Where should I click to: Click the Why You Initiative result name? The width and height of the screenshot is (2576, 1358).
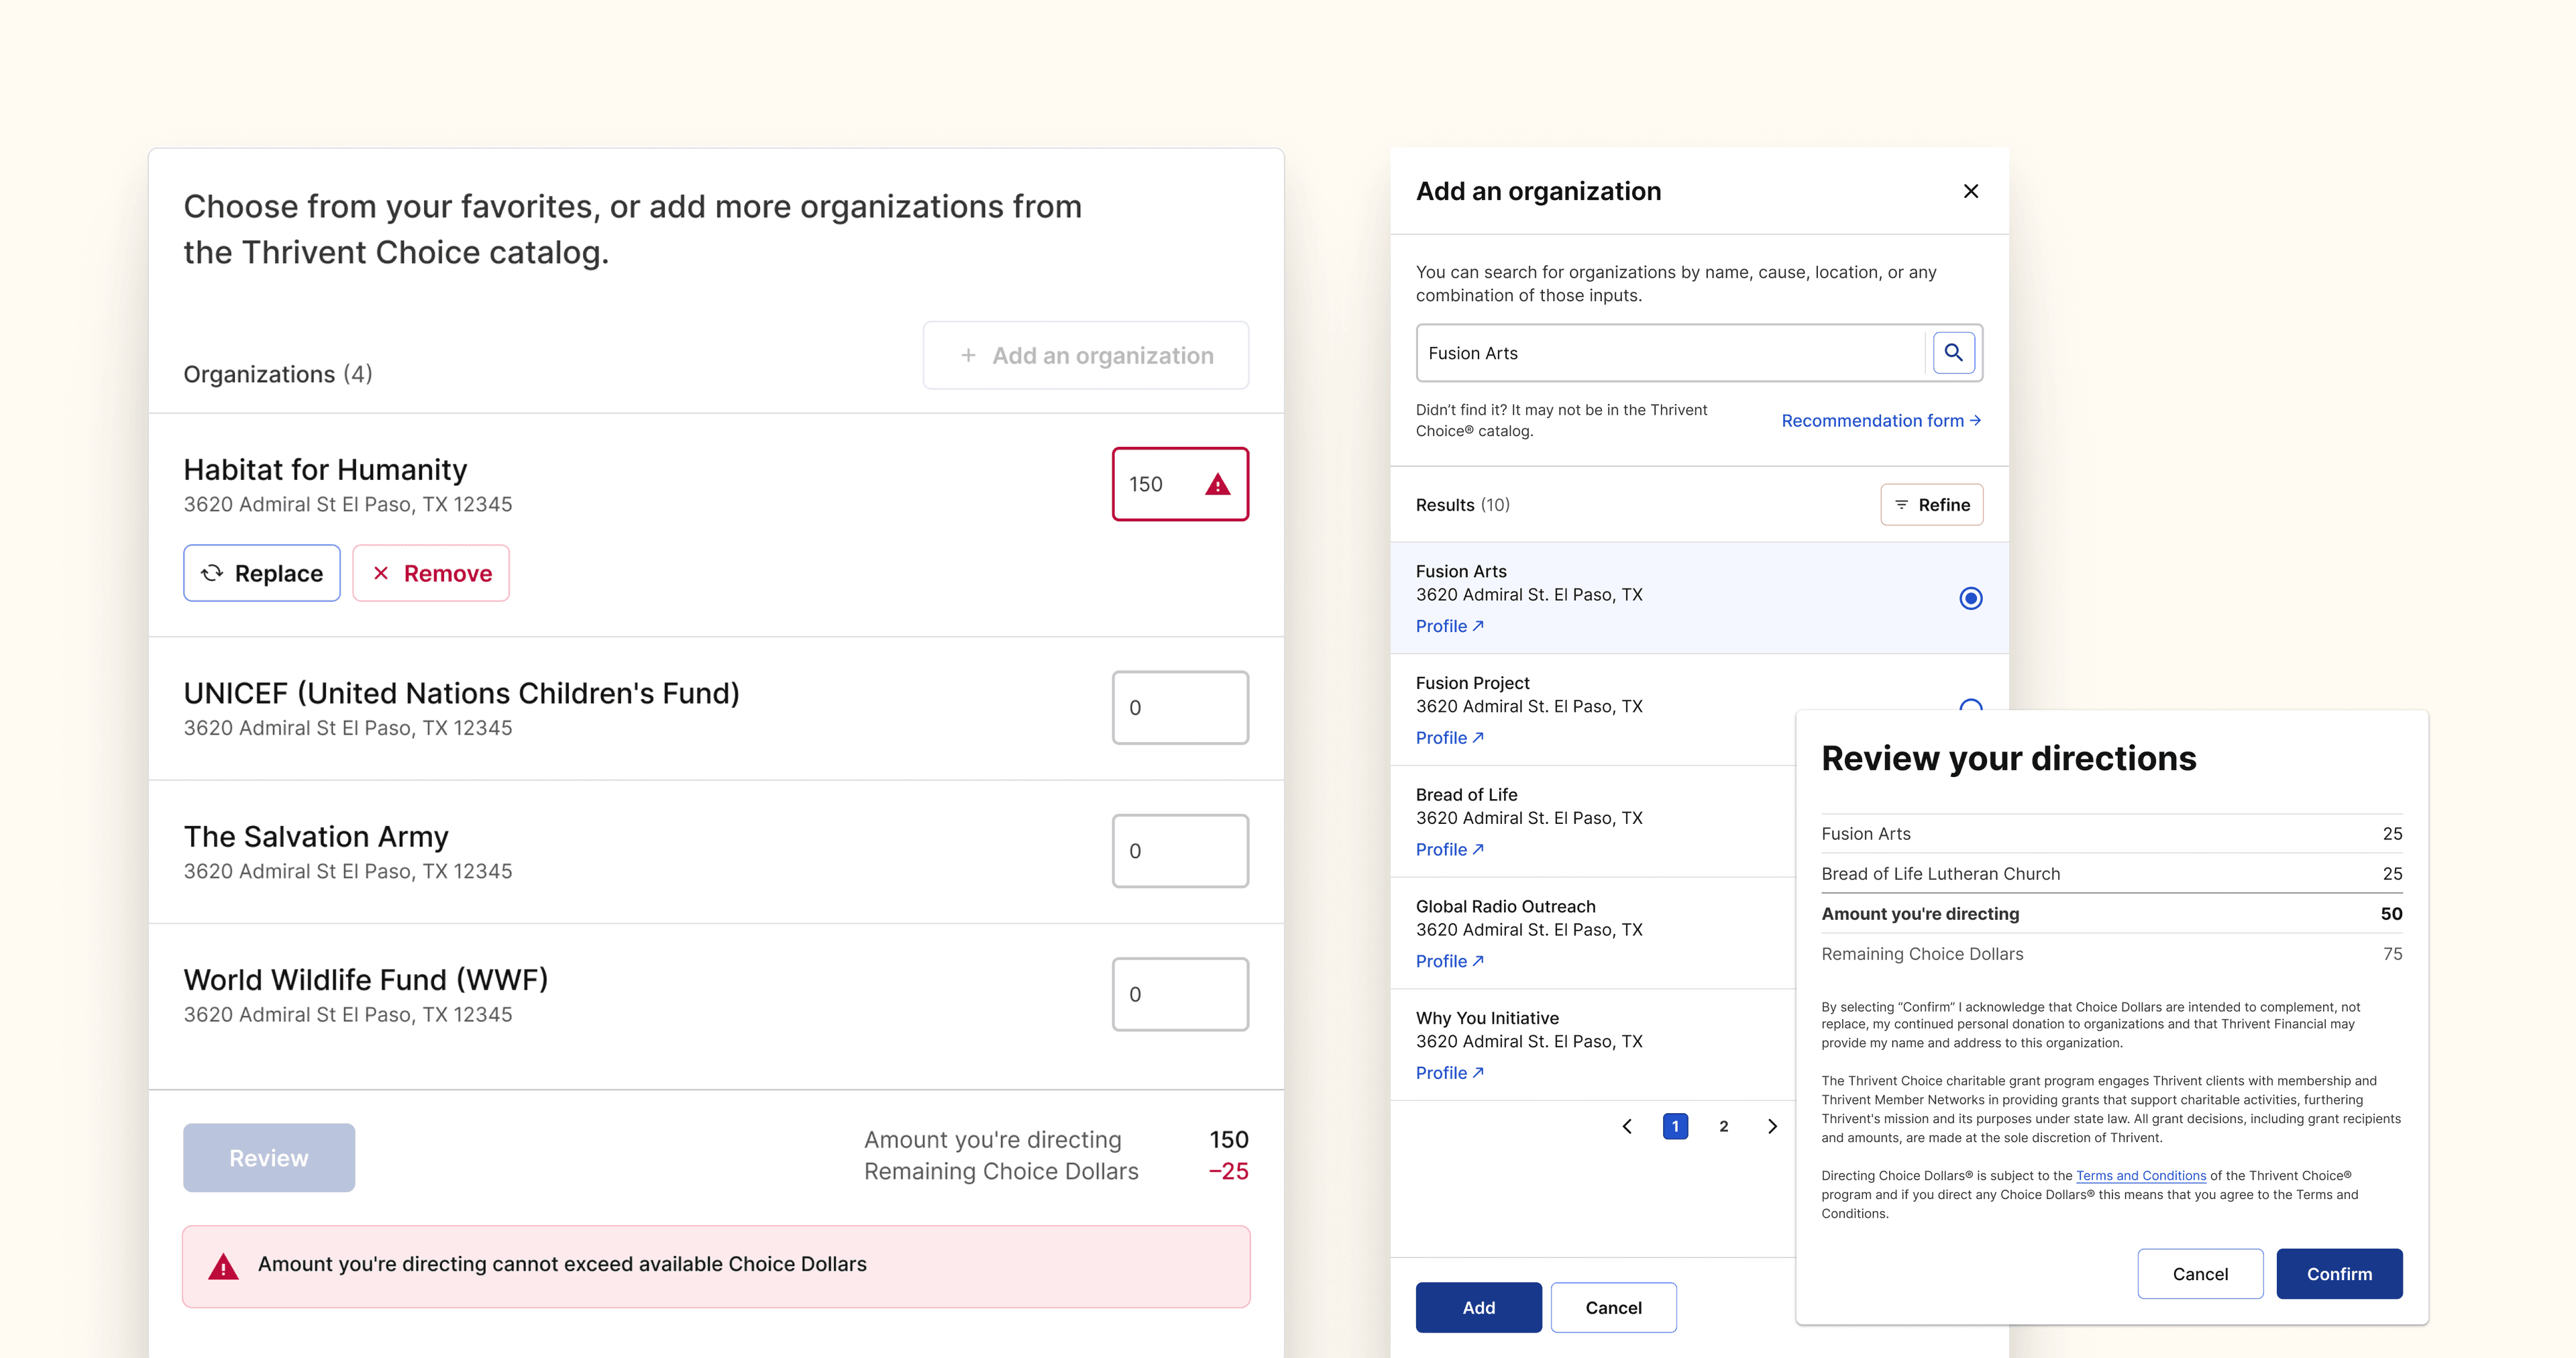point(1487,1018)
